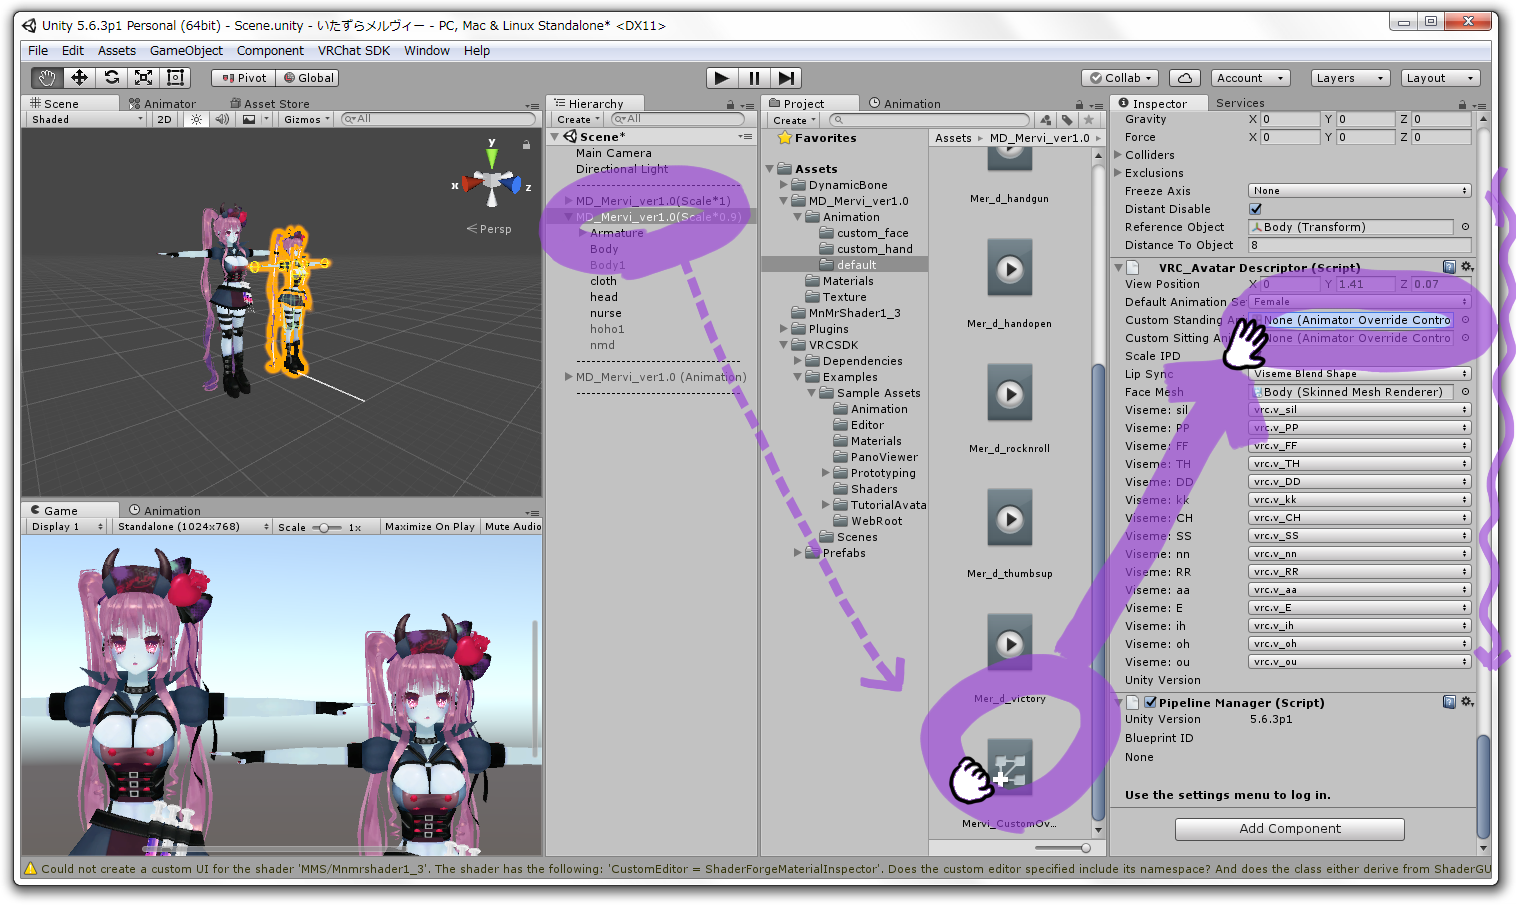Image resolution: width=1516 pixels, height=905 pixels.
Task: Open Gizmos dropdown in Scene view
Action: [306, 119]
